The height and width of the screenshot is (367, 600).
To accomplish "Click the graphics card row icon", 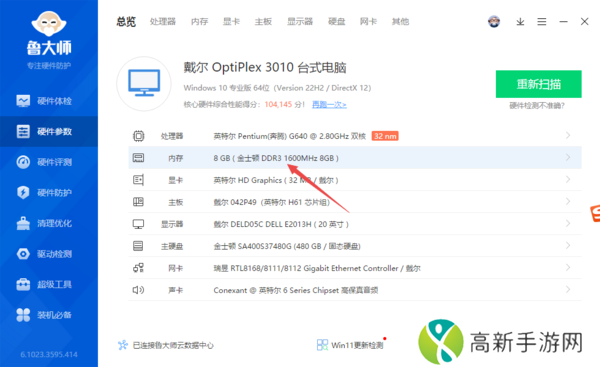I will [x=138, y=180].
